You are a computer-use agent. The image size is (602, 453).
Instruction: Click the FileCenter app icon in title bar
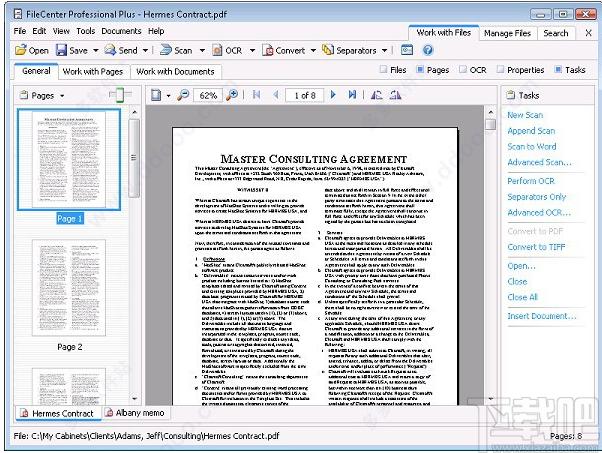click(18, 14)
